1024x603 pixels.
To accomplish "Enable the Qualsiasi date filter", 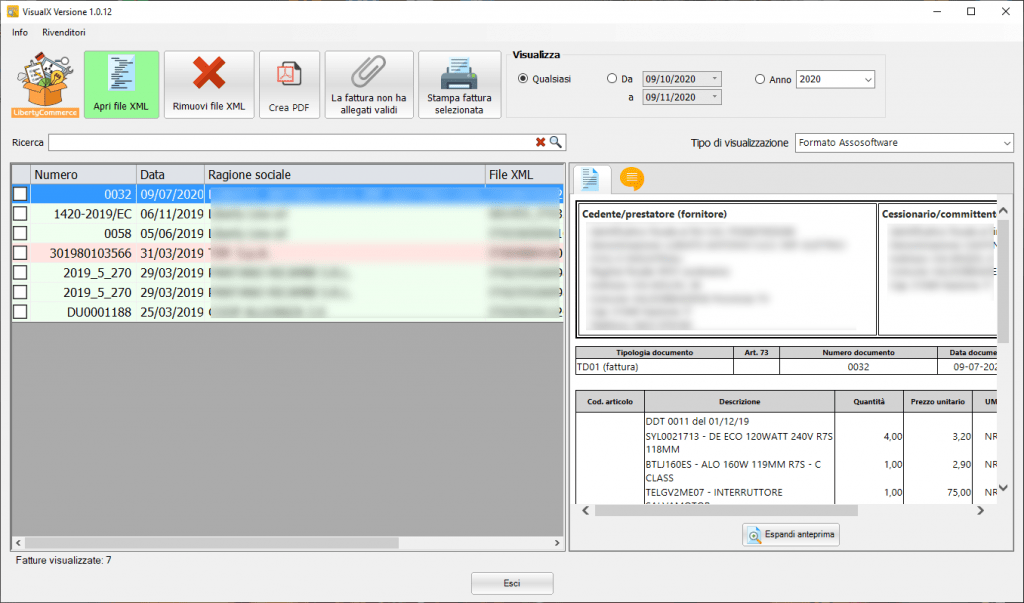I will [x=522, y=80].
